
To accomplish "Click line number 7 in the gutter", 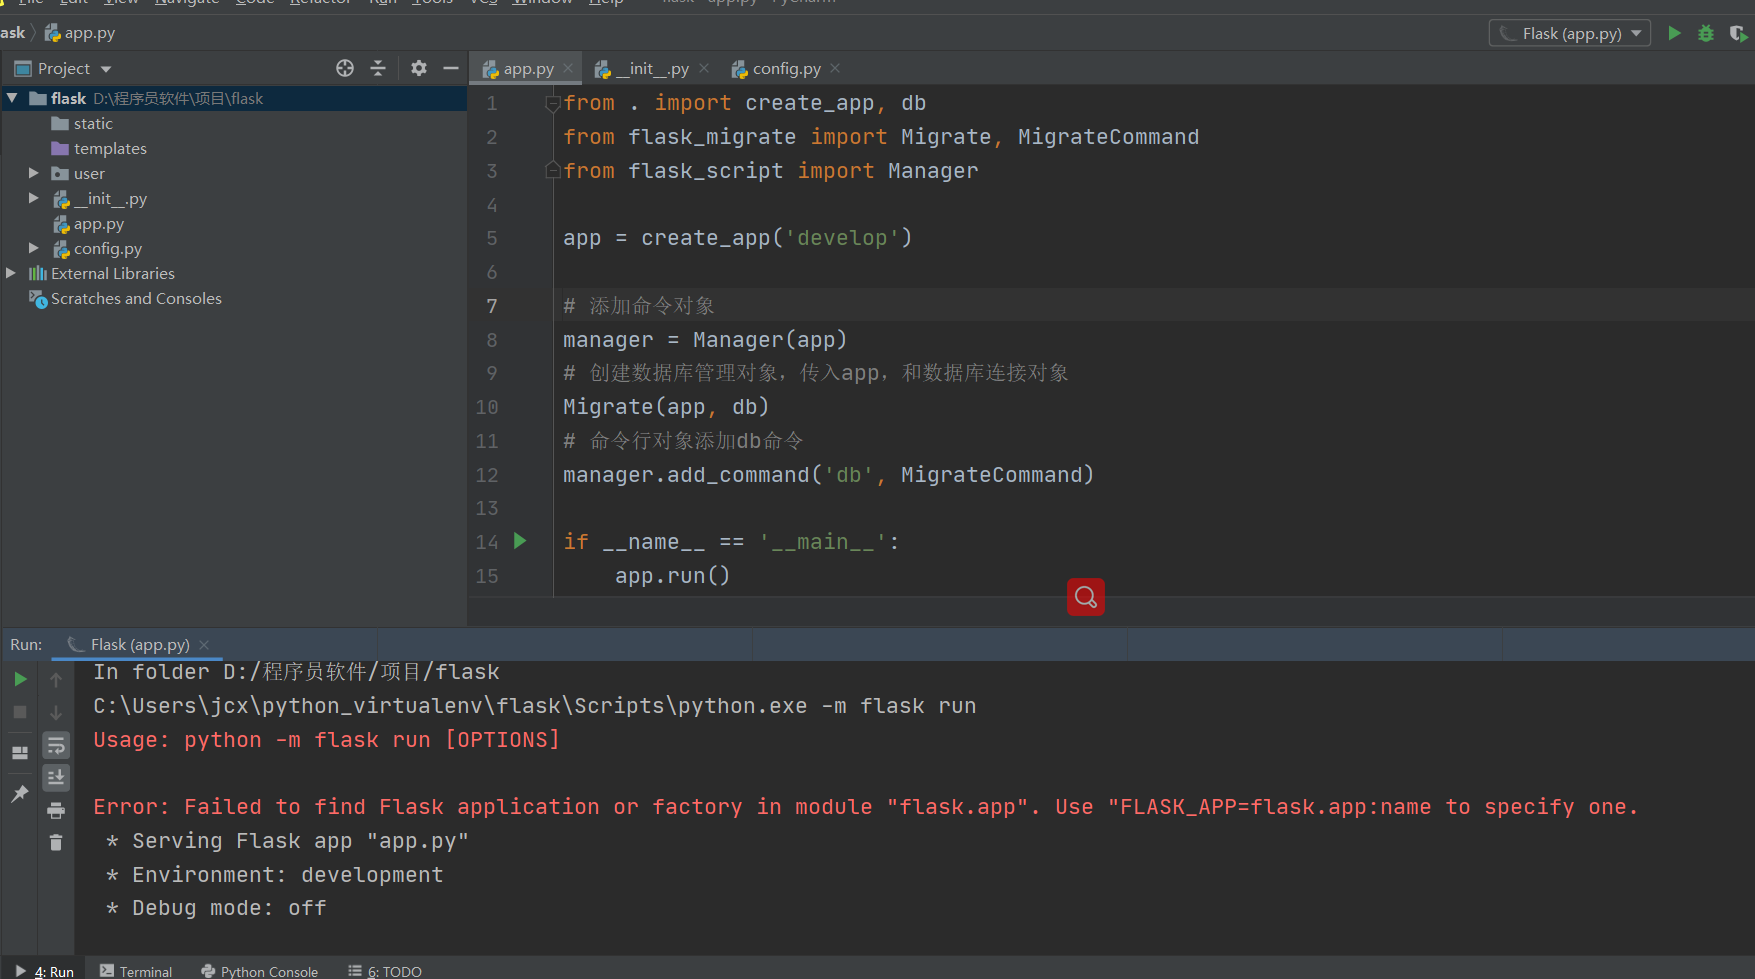I will click(x=491, y=306).
